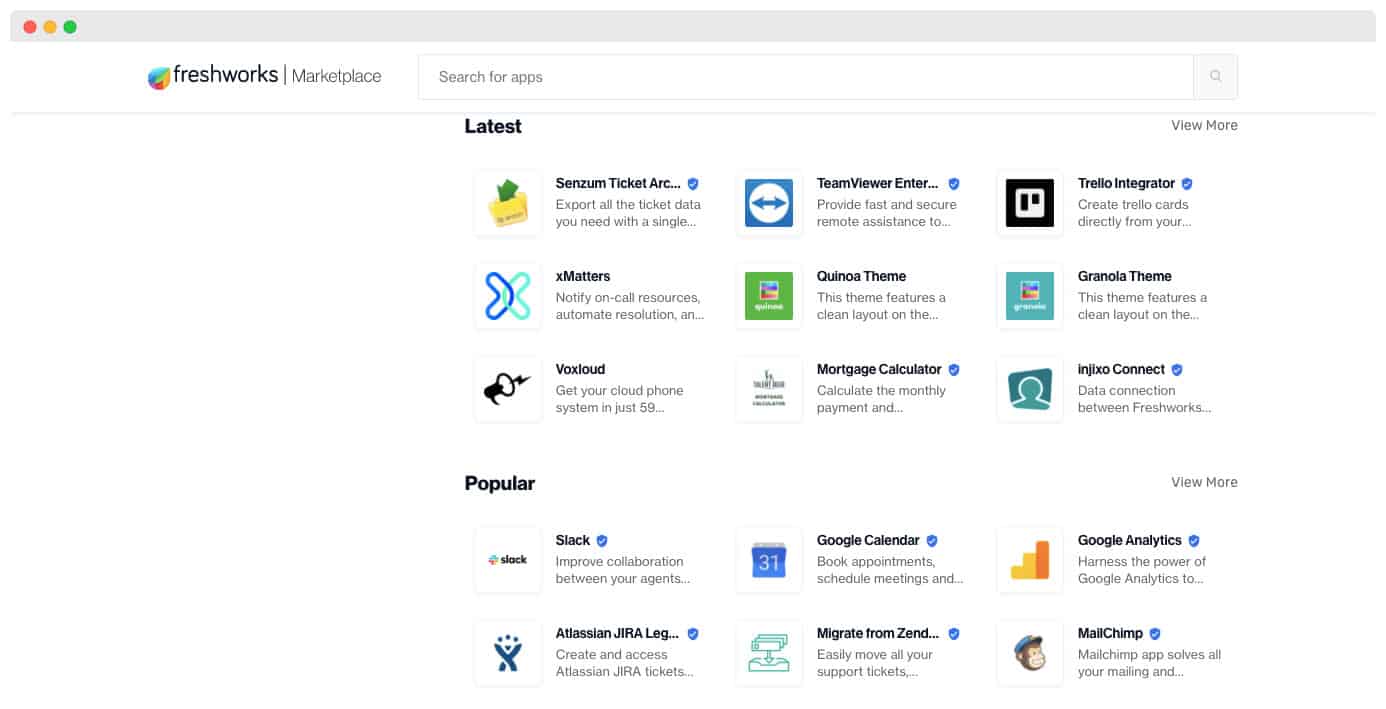Open the Voxloud app icon

click(508, 389)
